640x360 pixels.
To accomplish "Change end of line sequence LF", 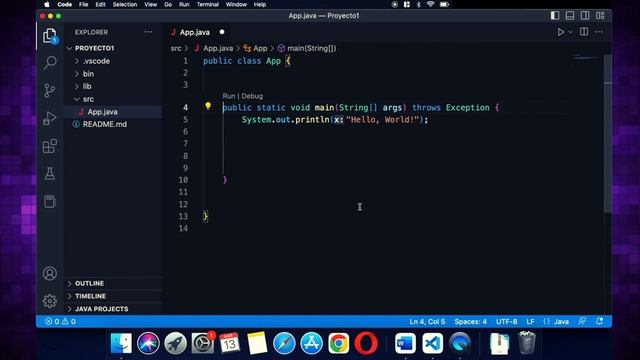I will coord(530,321).
